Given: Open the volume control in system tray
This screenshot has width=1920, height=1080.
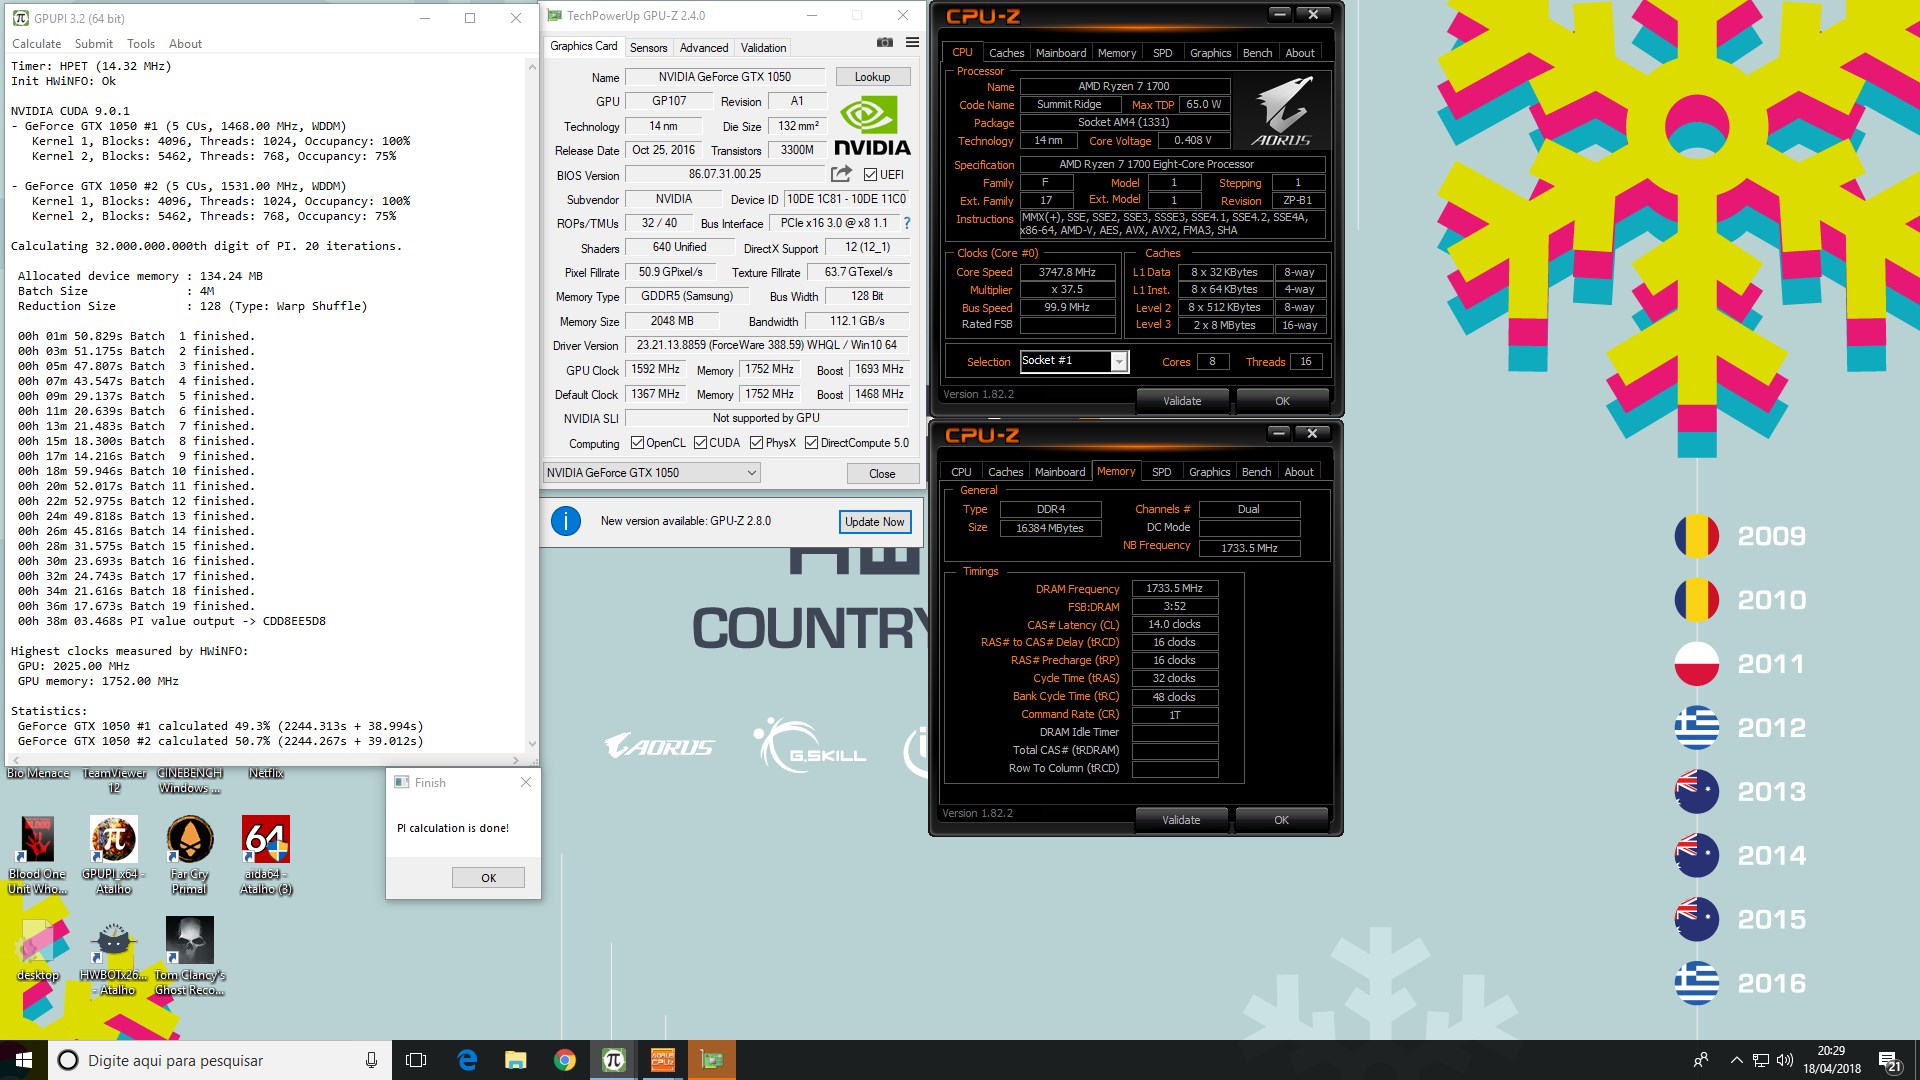Looking at the screenshot, I should point(1785,1060).
